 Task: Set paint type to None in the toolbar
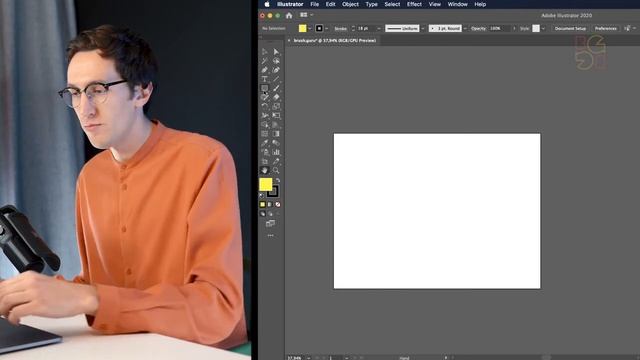[x=278, y=204]
